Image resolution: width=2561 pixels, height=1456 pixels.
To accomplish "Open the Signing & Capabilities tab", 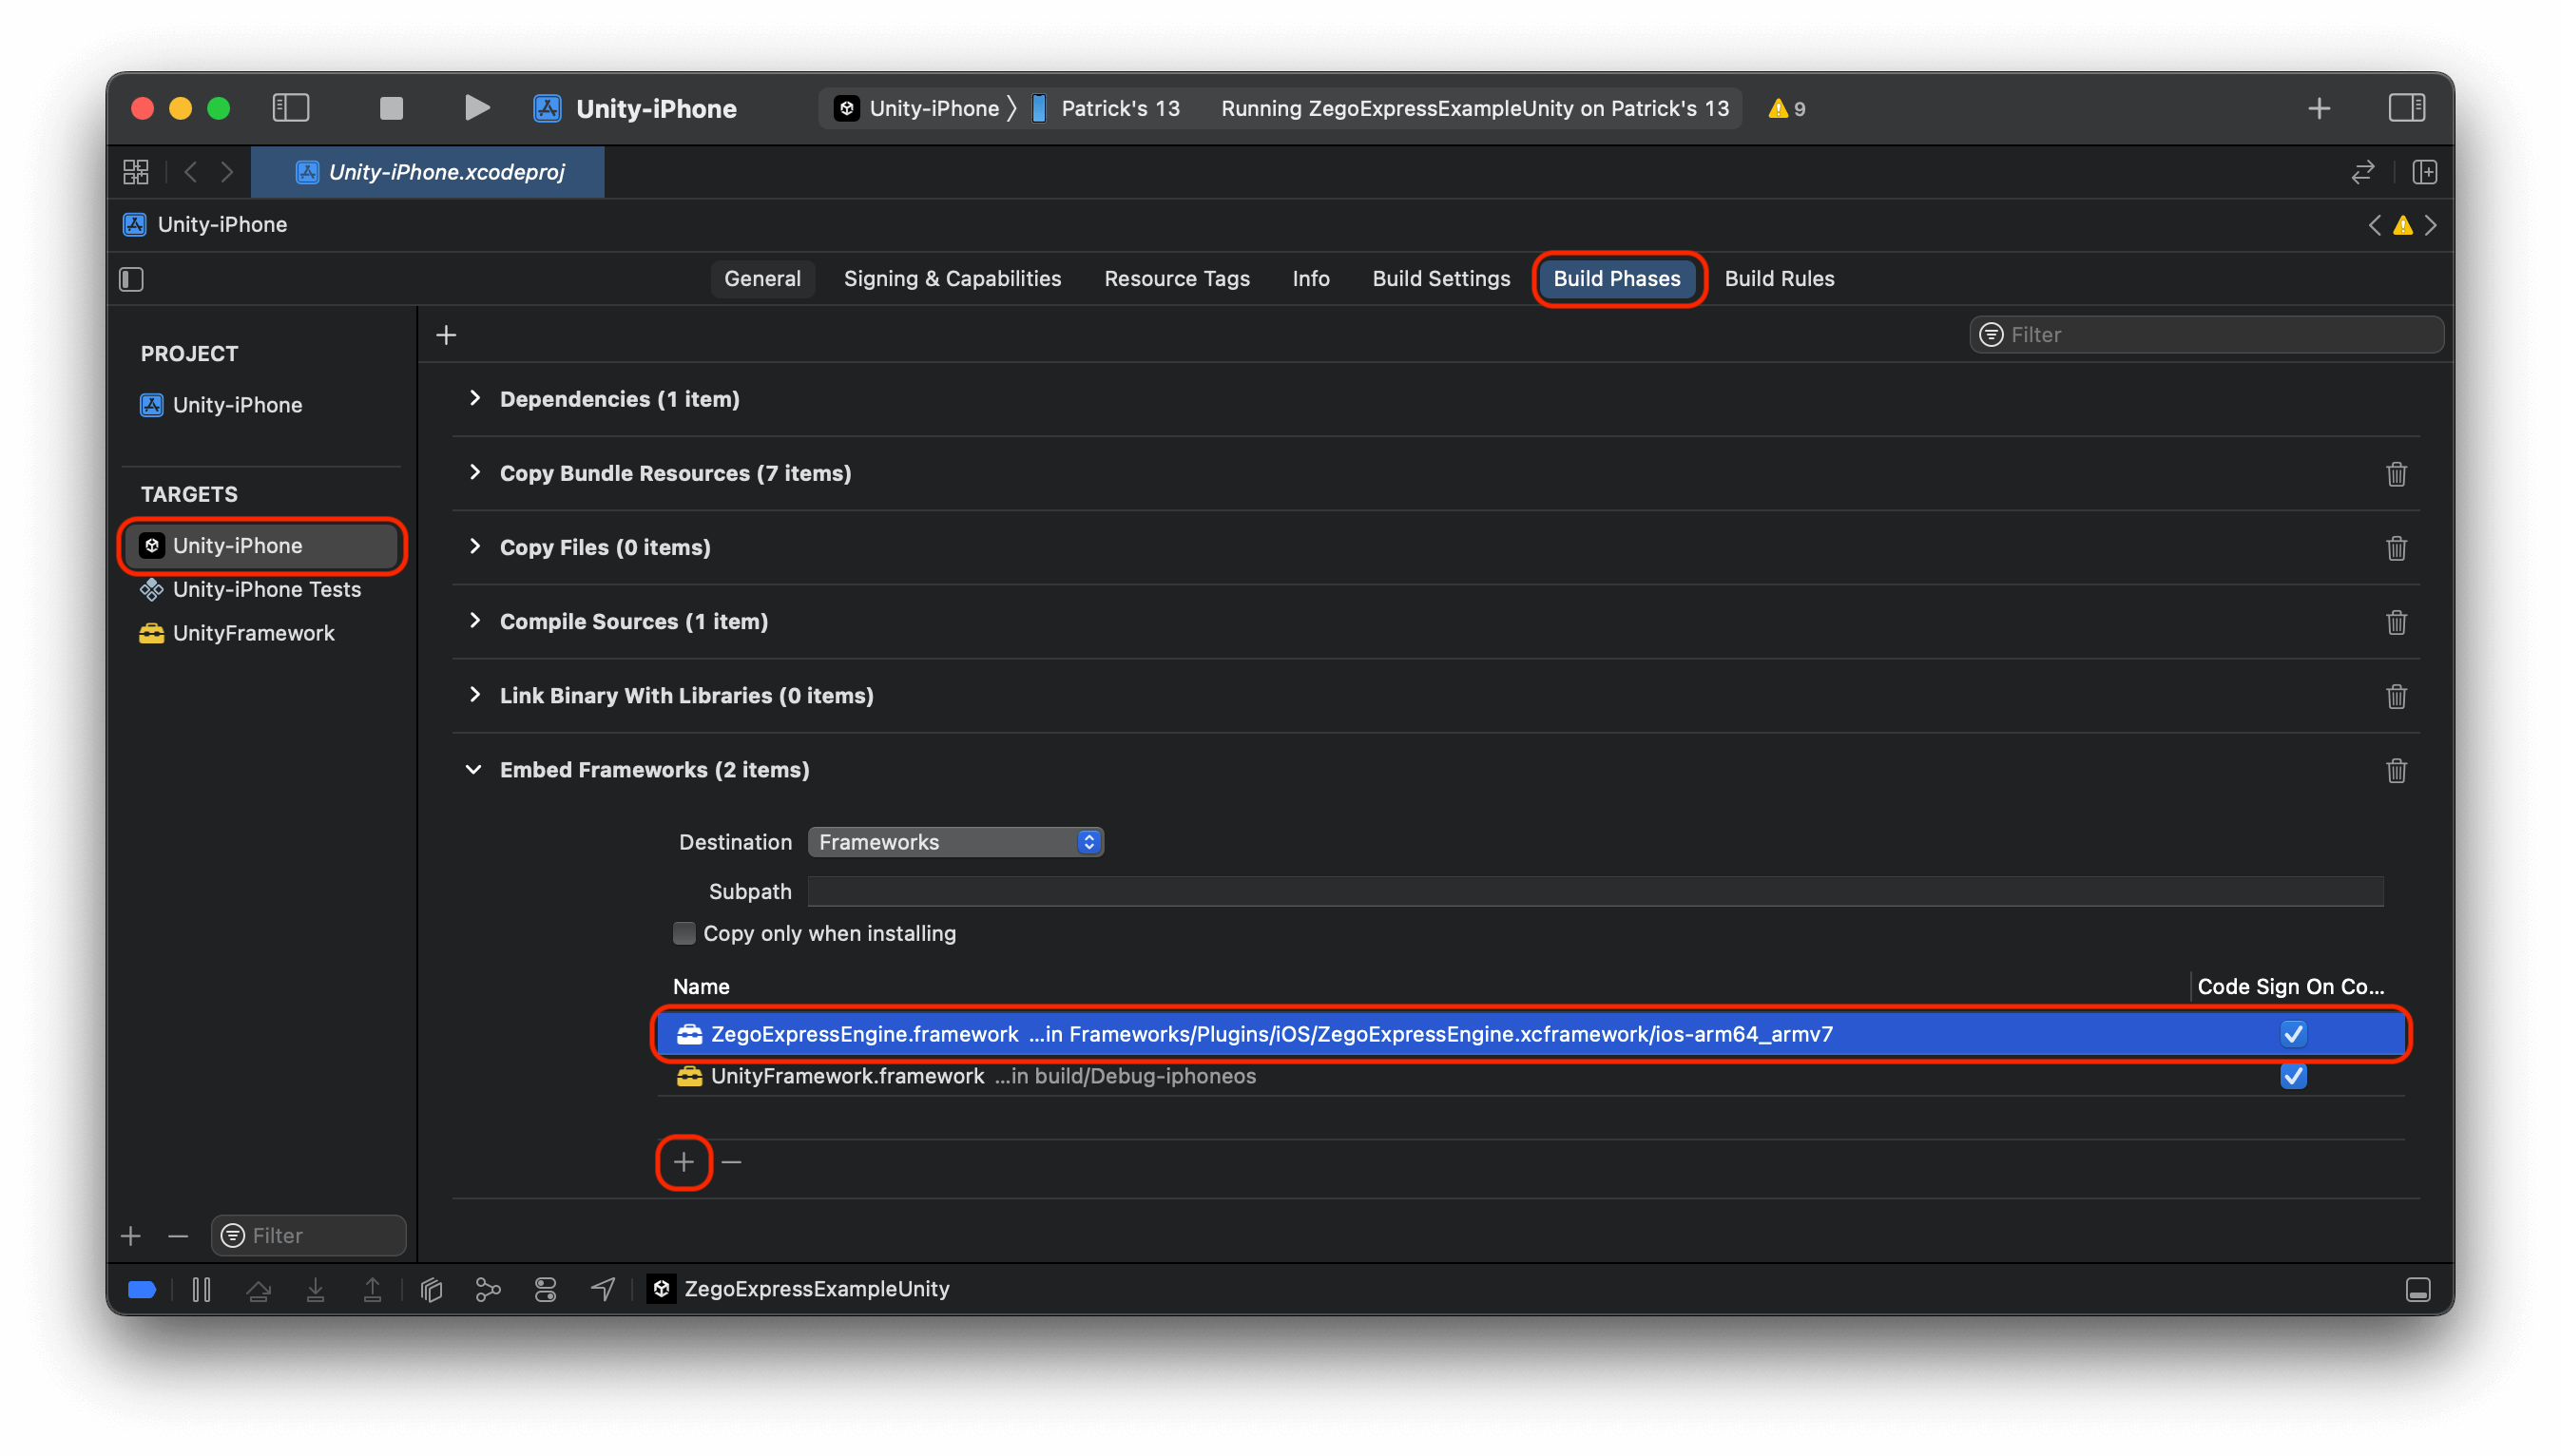I will 952,278.
